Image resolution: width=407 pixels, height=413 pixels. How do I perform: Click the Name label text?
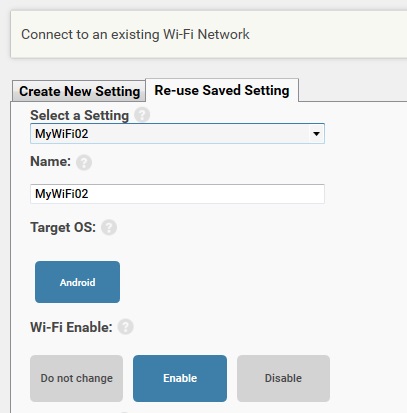point(50,162)
